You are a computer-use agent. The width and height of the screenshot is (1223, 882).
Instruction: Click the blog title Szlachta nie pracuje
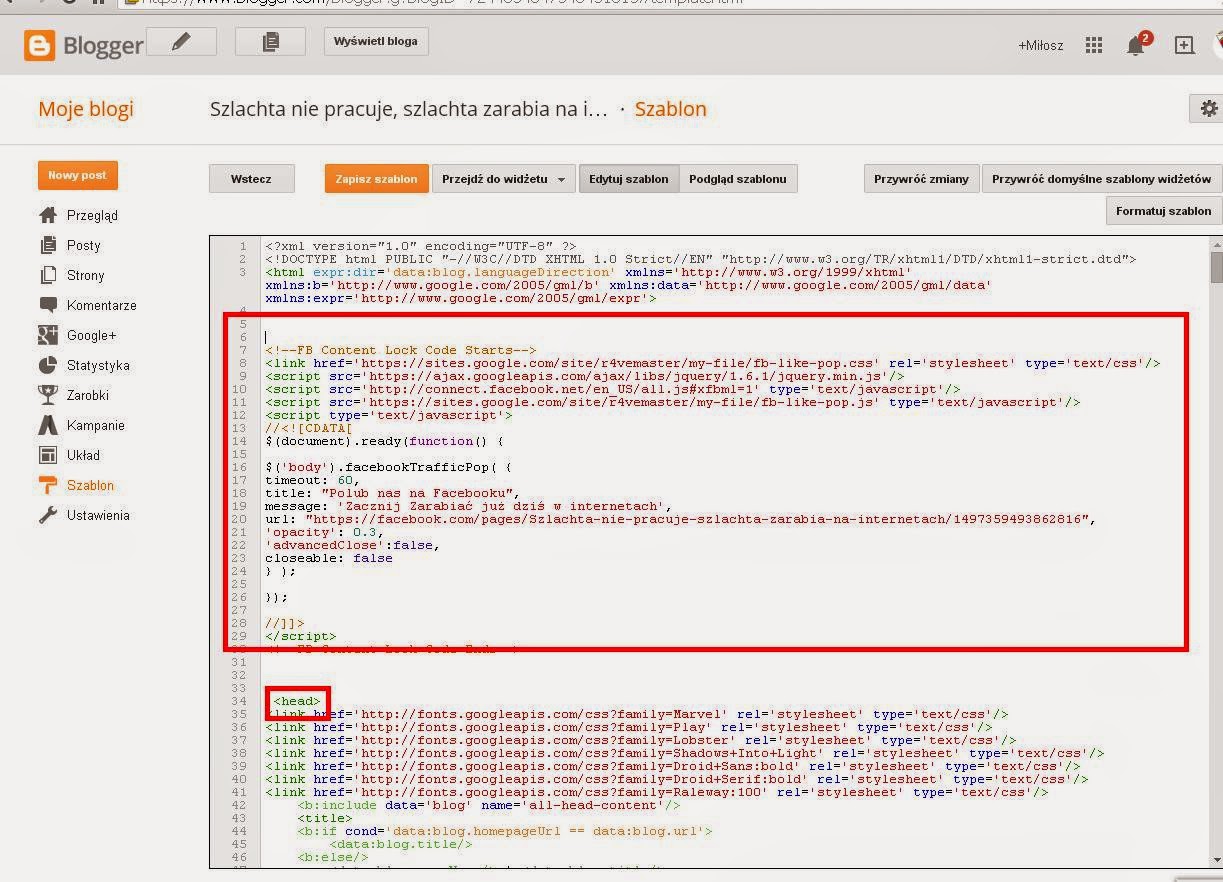[409, 109]
